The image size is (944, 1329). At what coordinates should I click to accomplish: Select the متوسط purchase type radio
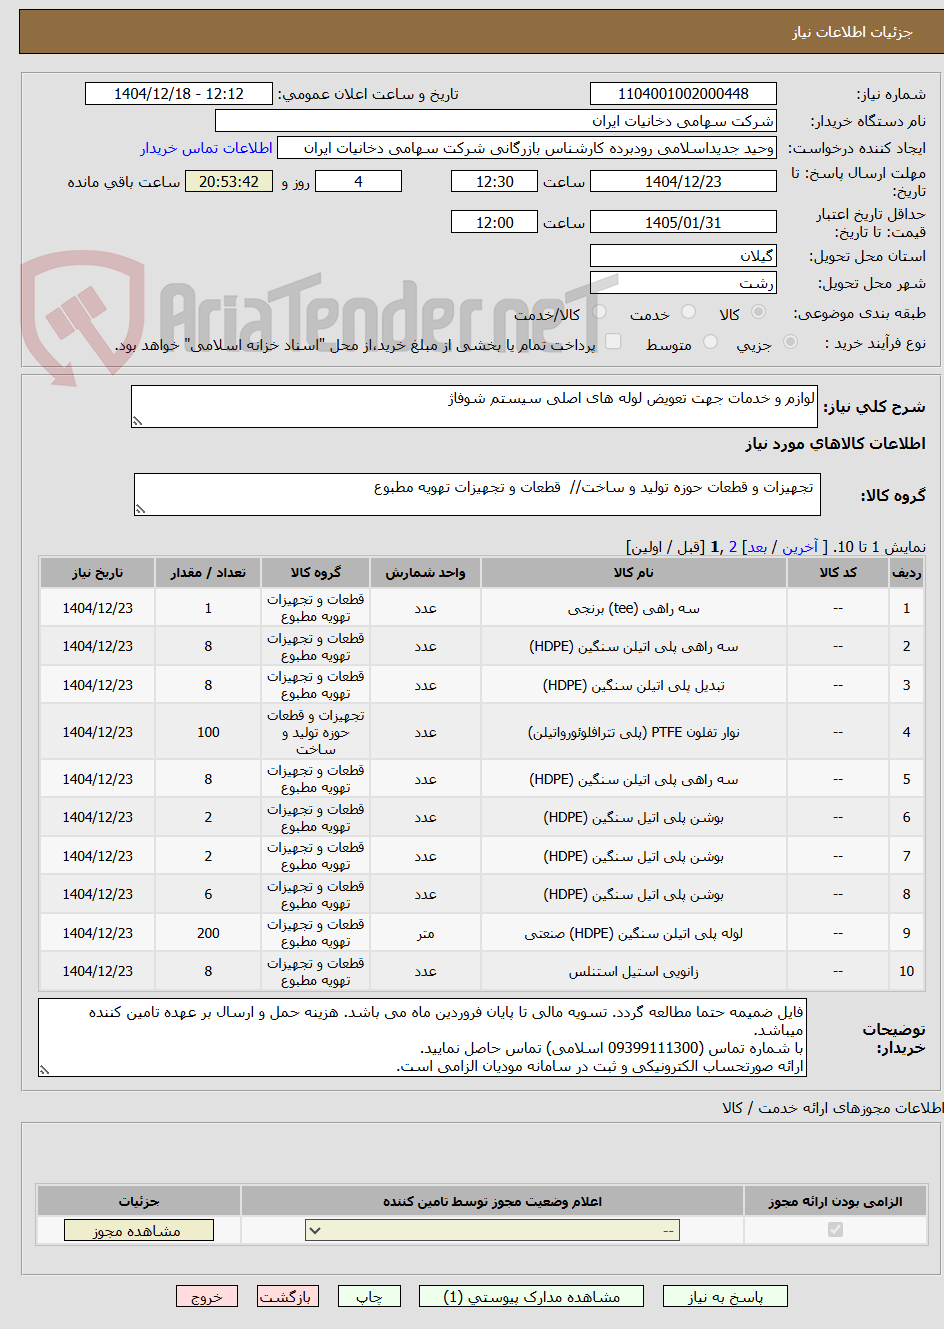tap(710, 343)
